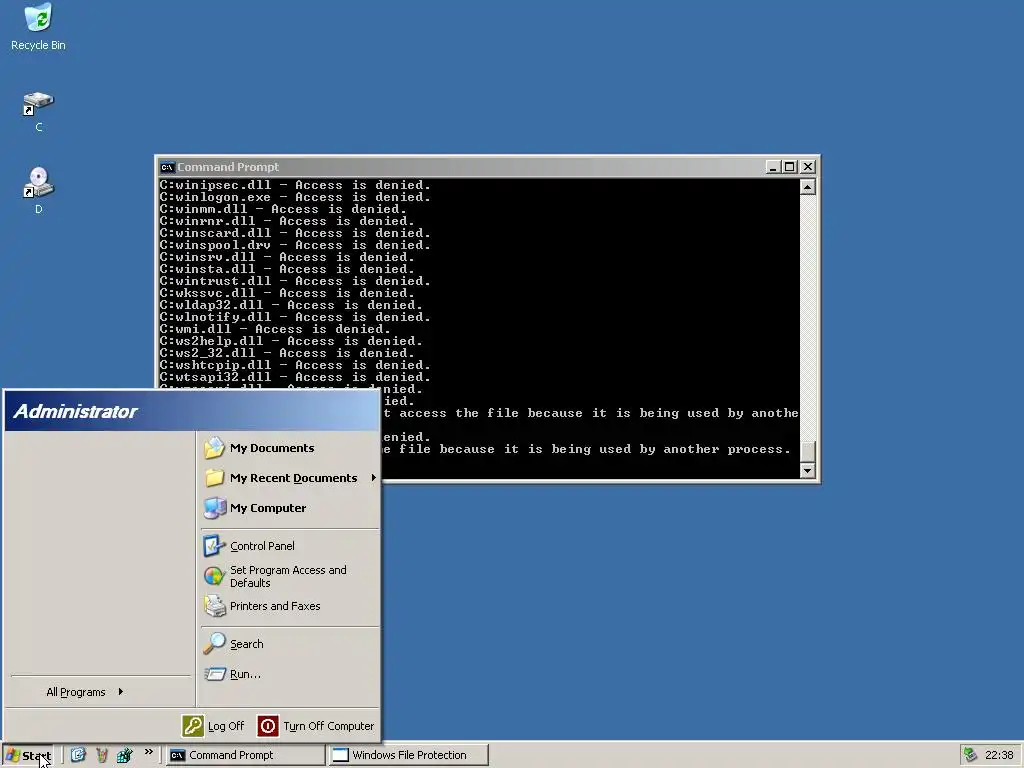Click line 'C:winlogon.exe - Access is denied.'
The image size is (1024, 768).
(295, 197)
